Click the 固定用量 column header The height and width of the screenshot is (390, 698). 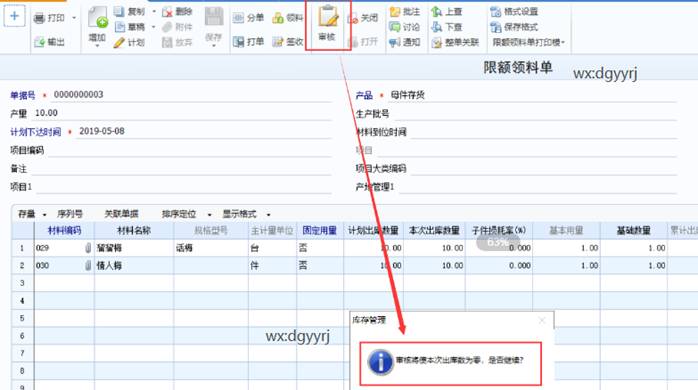click(x=320, y=231)
